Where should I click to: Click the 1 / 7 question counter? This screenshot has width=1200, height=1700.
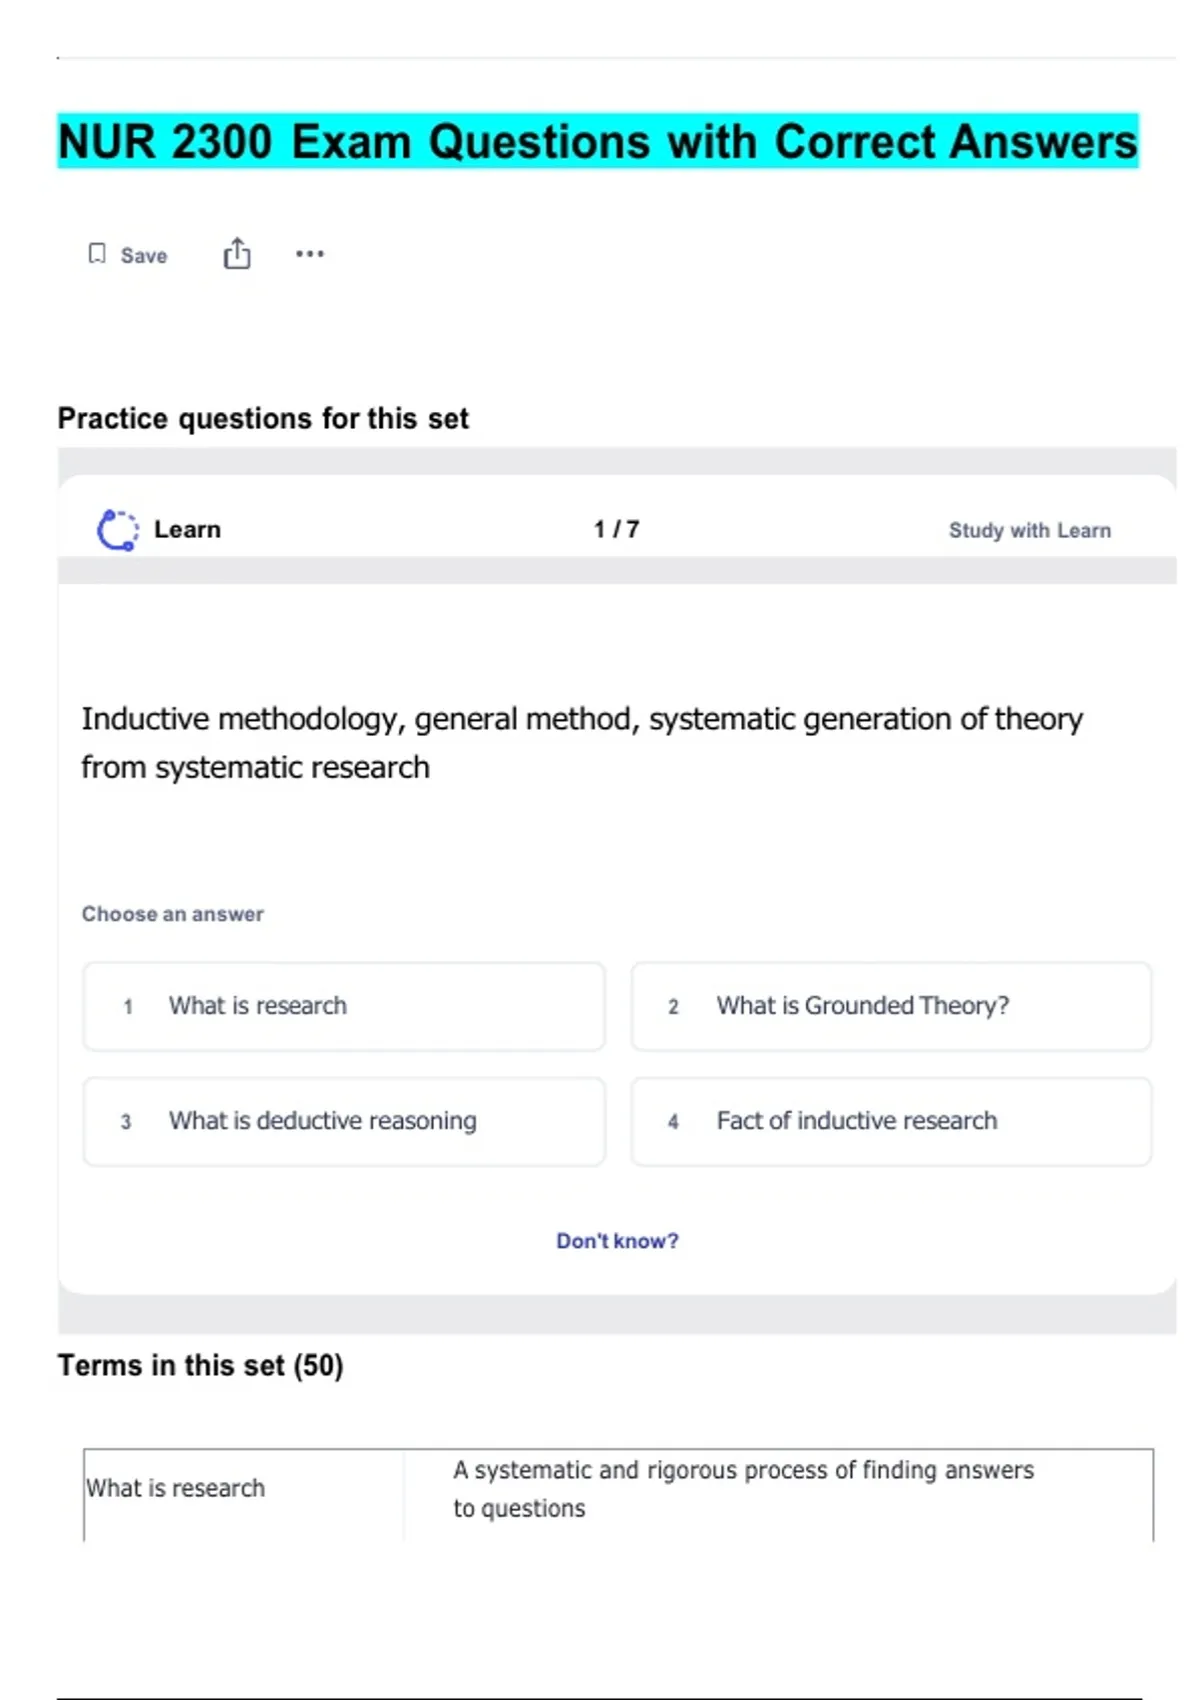pos(616,529)
